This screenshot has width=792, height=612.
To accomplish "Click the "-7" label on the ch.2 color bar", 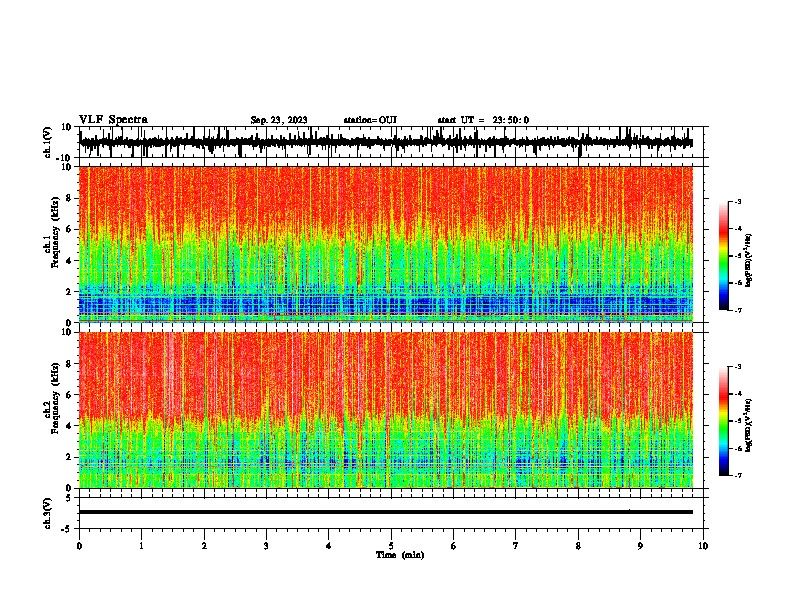I will (x=737, y=475).
